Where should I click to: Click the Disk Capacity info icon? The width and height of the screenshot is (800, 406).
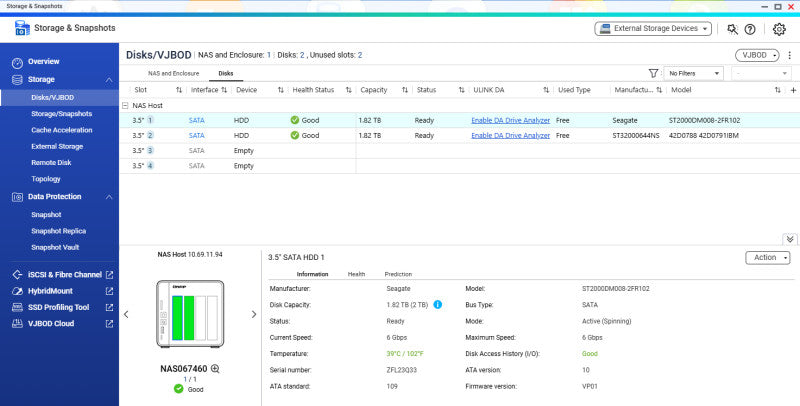tap(437, 304)
